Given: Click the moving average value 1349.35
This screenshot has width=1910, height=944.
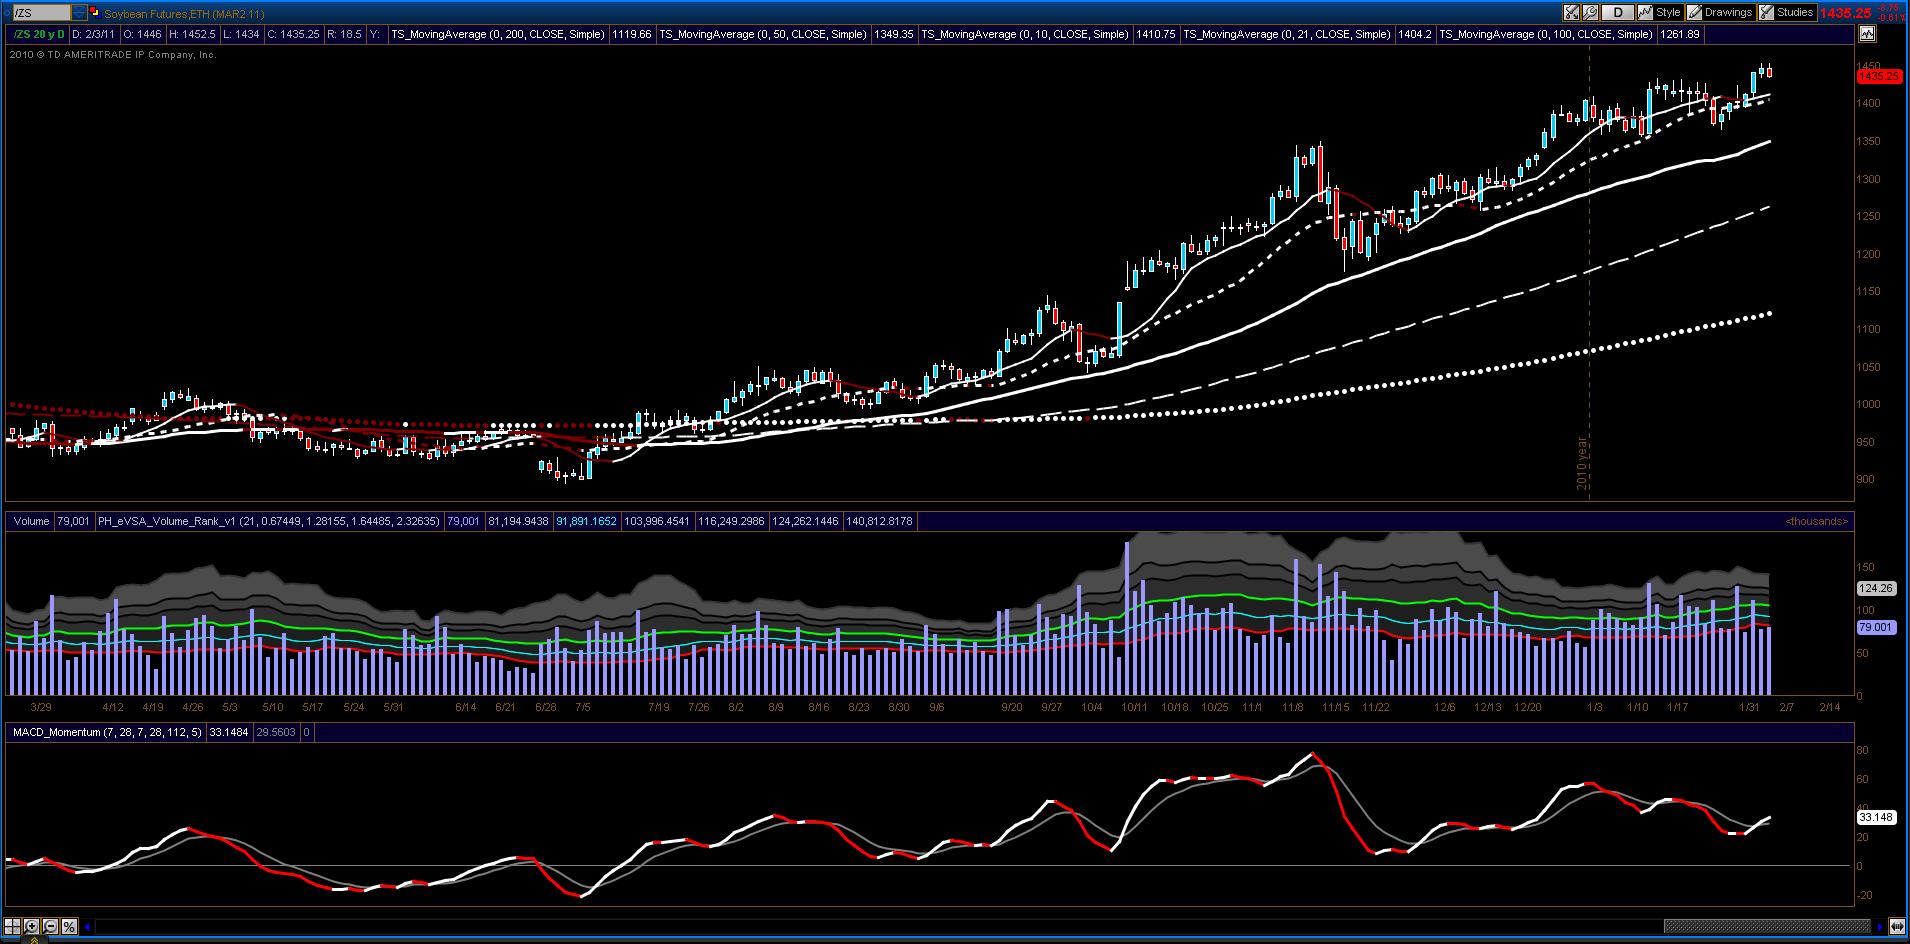Looking at the screenshot, I should click(x=893, y=34).
